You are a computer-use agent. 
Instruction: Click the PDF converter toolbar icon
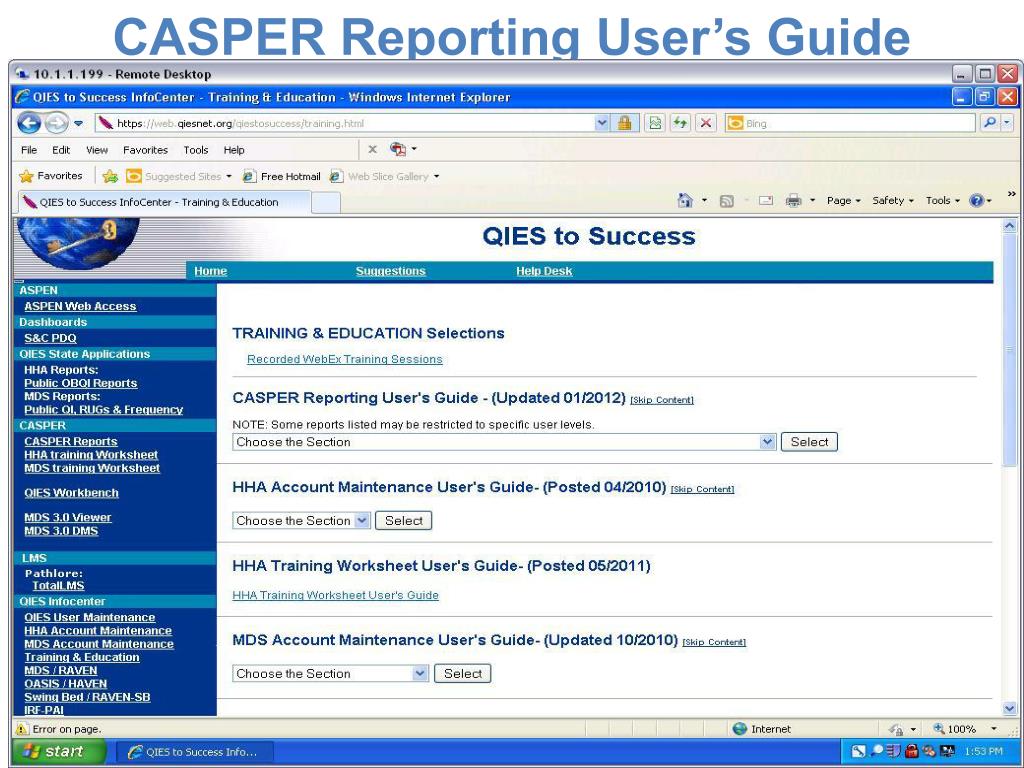coord(398,149)
